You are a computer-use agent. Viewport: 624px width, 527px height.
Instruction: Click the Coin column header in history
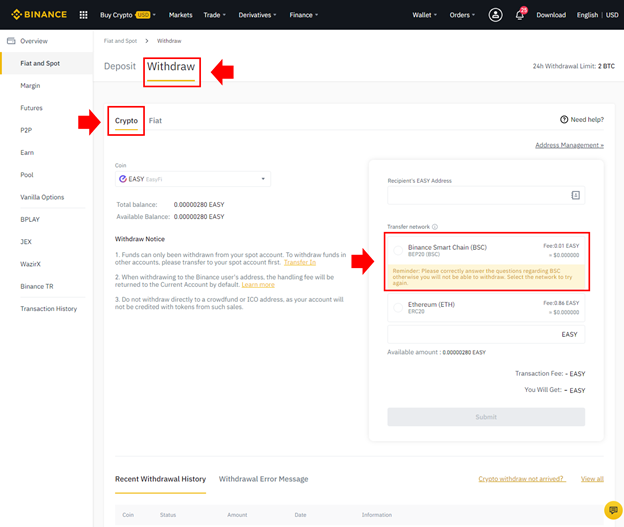pyautogui.click(x=128, y=515)
